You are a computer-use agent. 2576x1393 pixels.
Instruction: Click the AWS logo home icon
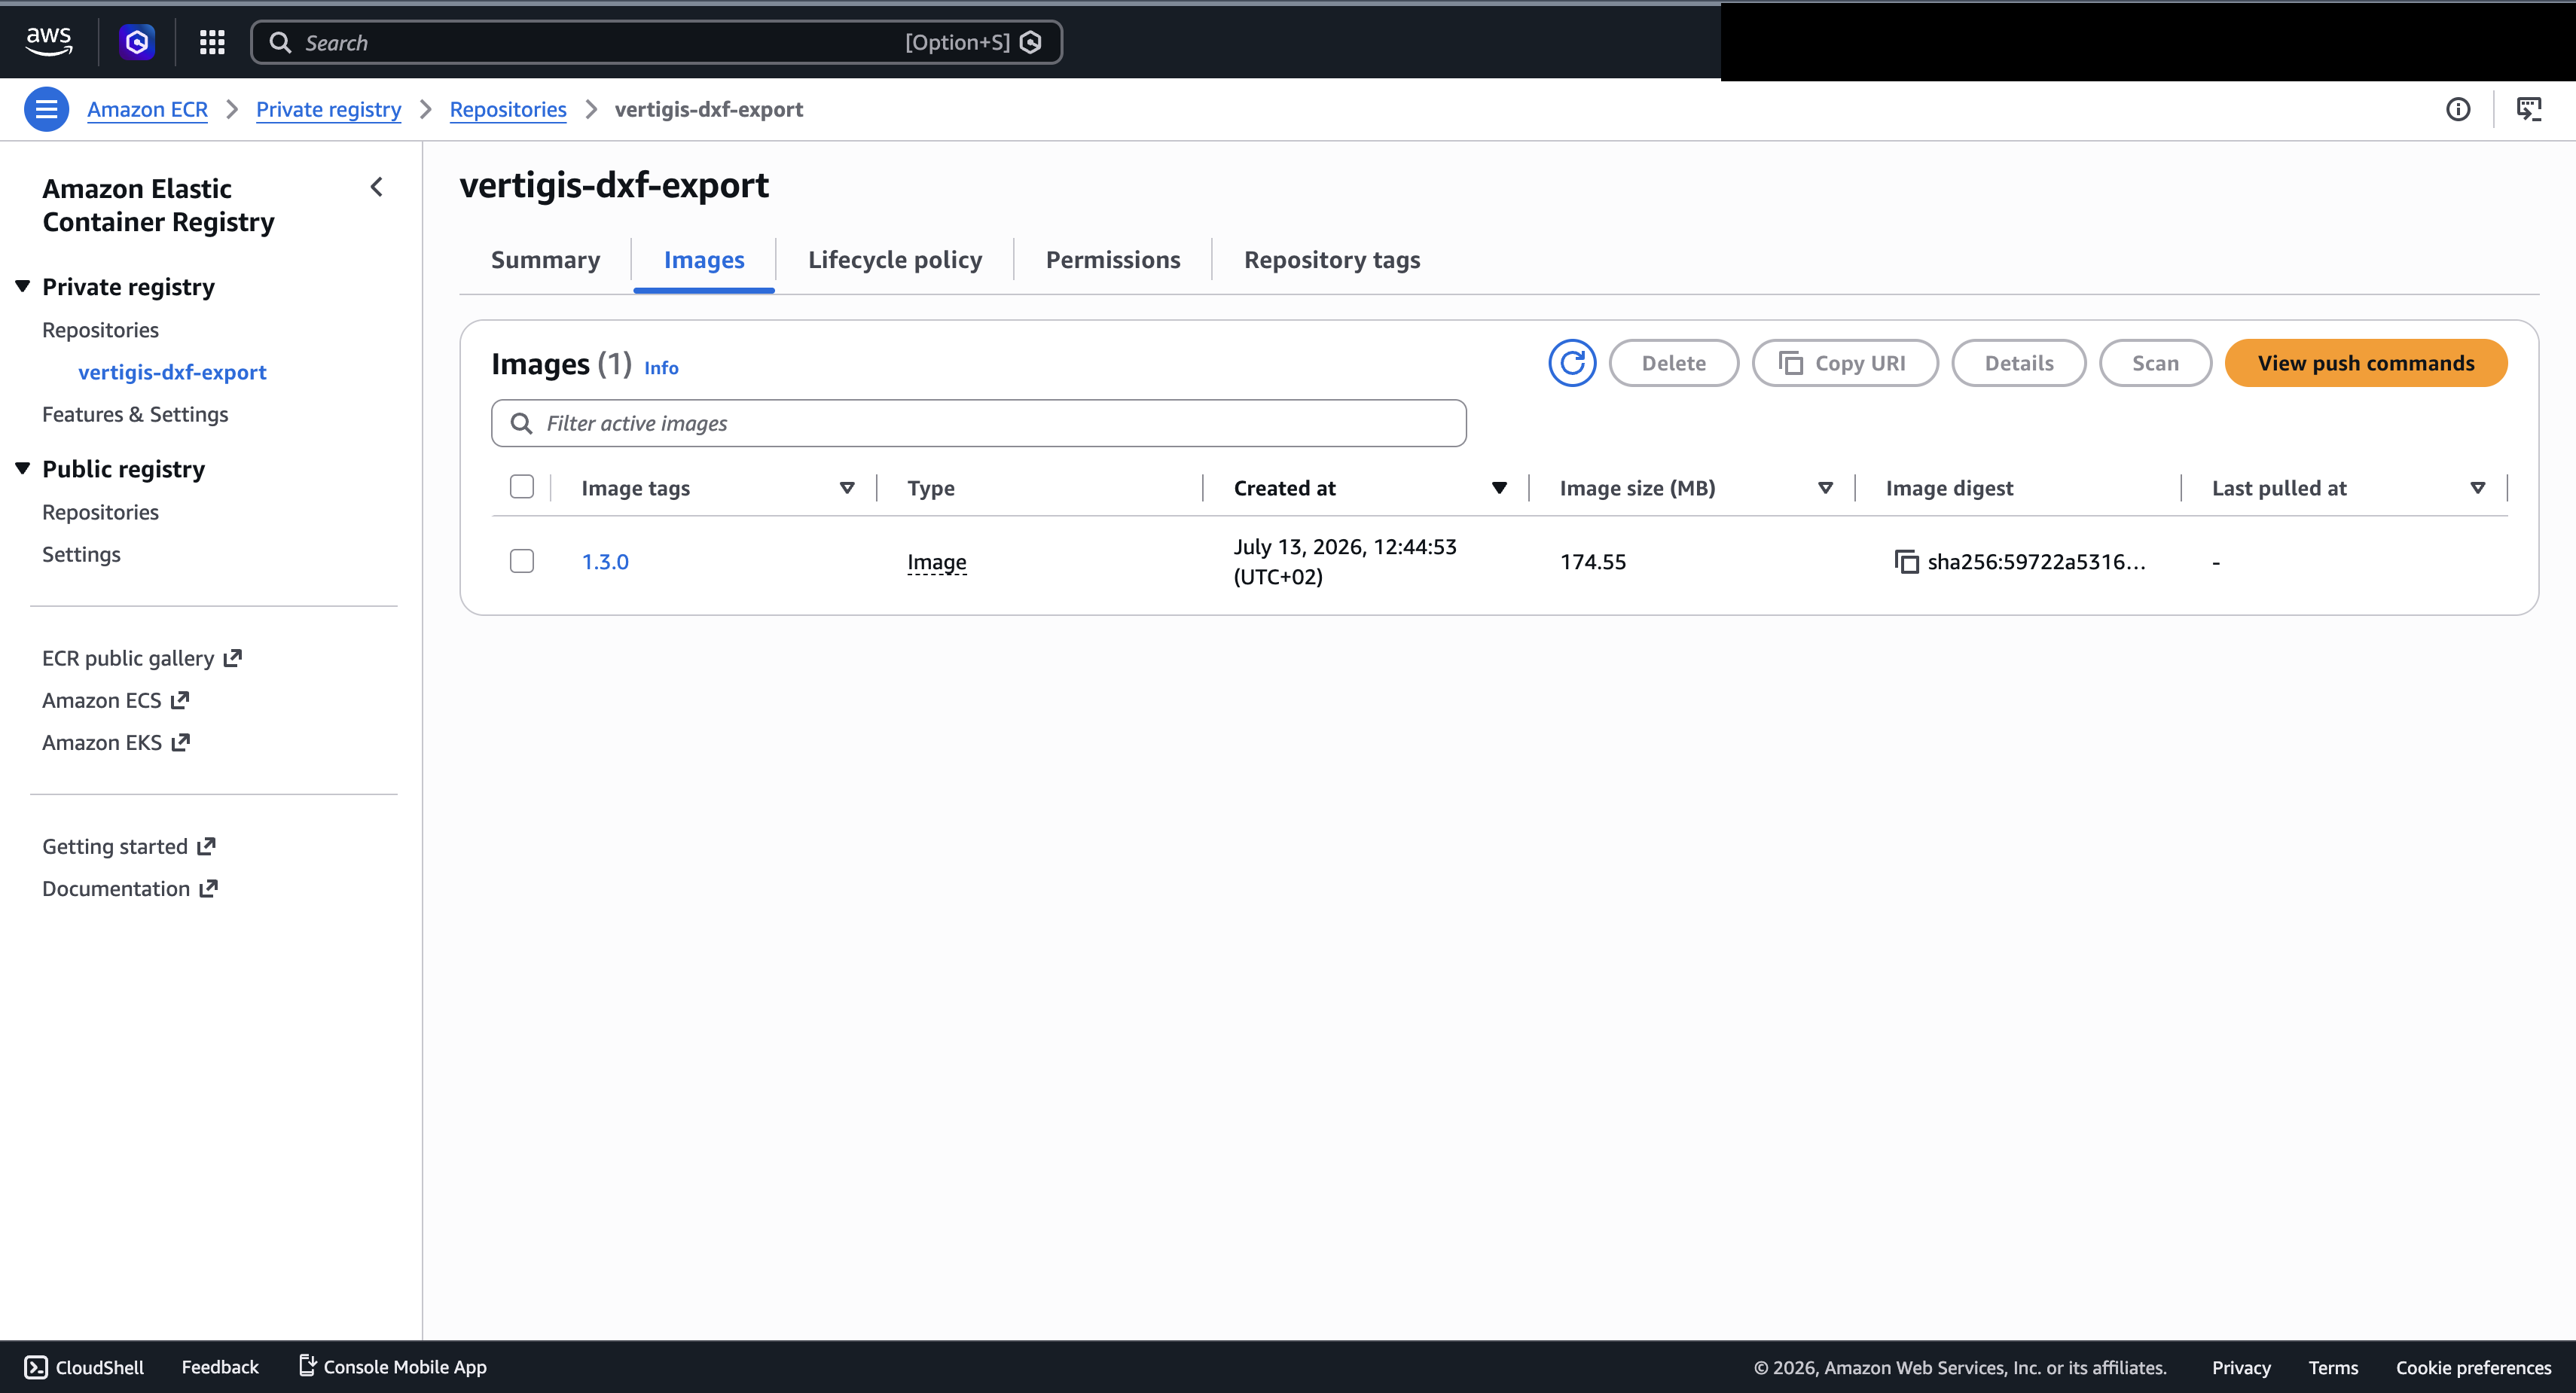click(x=48, y=42)
